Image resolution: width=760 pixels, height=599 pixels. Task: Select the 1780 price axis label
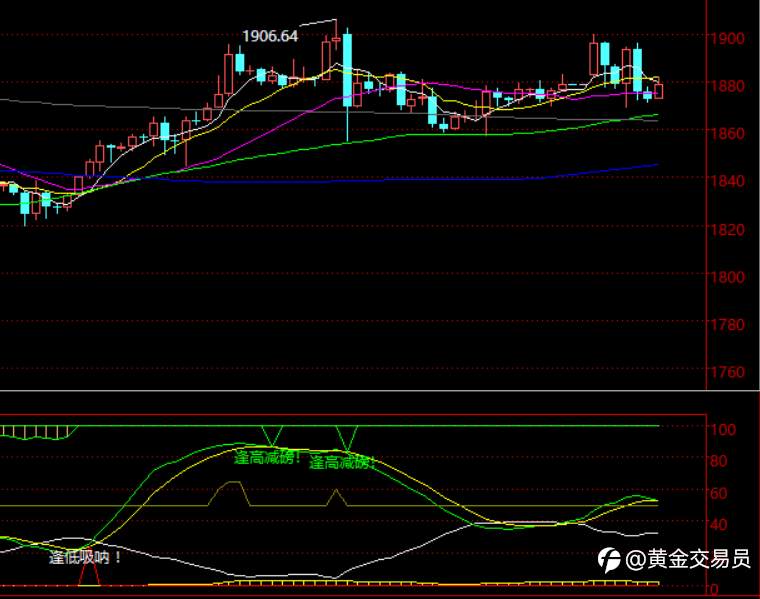[x=728, y=324]
